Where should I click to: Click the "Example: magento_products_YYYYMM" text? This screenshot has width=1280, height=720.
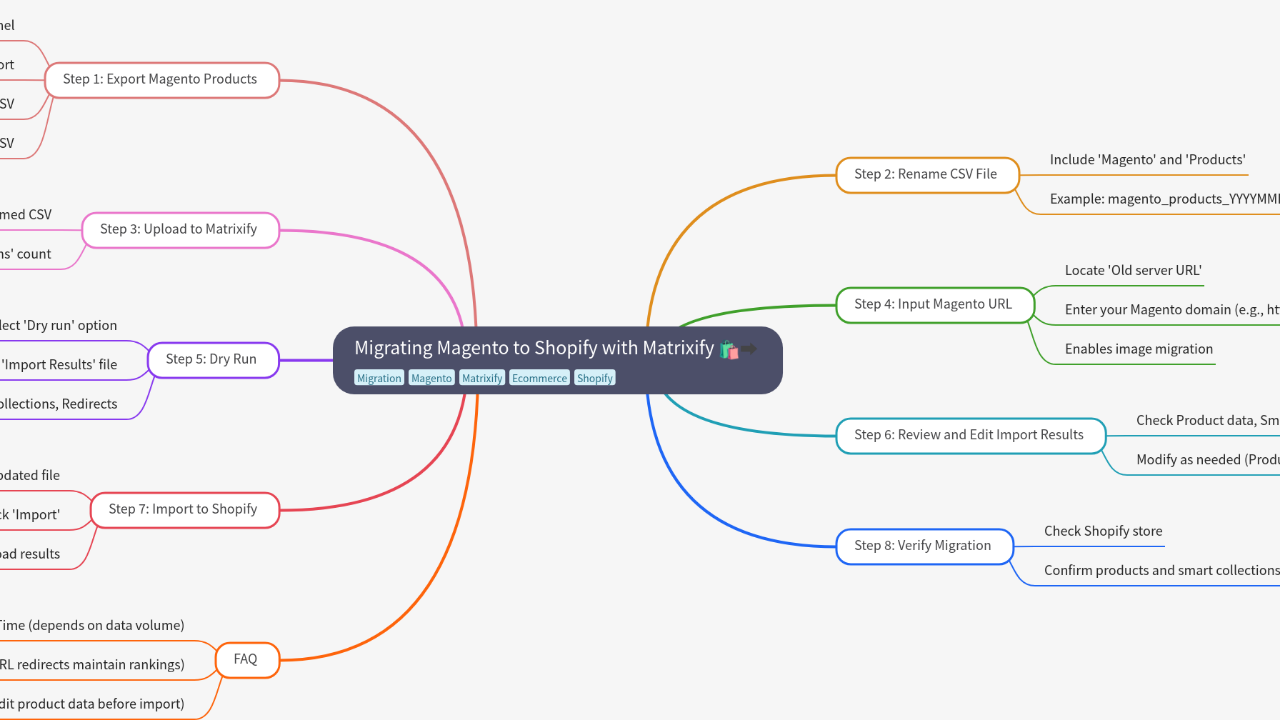pos(1164,199)
